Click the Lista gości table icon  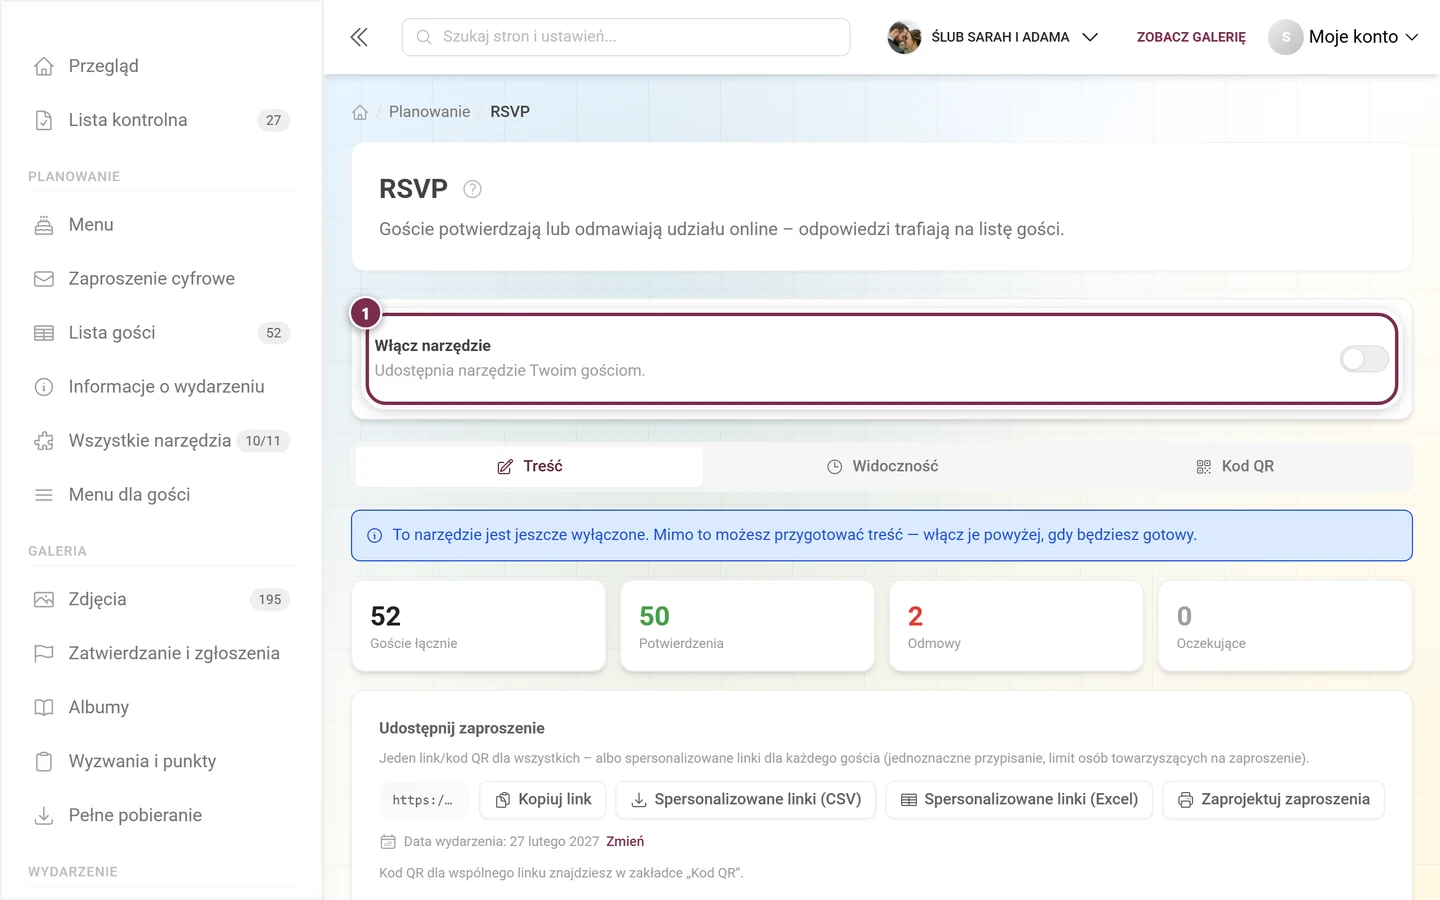[44, 333]
